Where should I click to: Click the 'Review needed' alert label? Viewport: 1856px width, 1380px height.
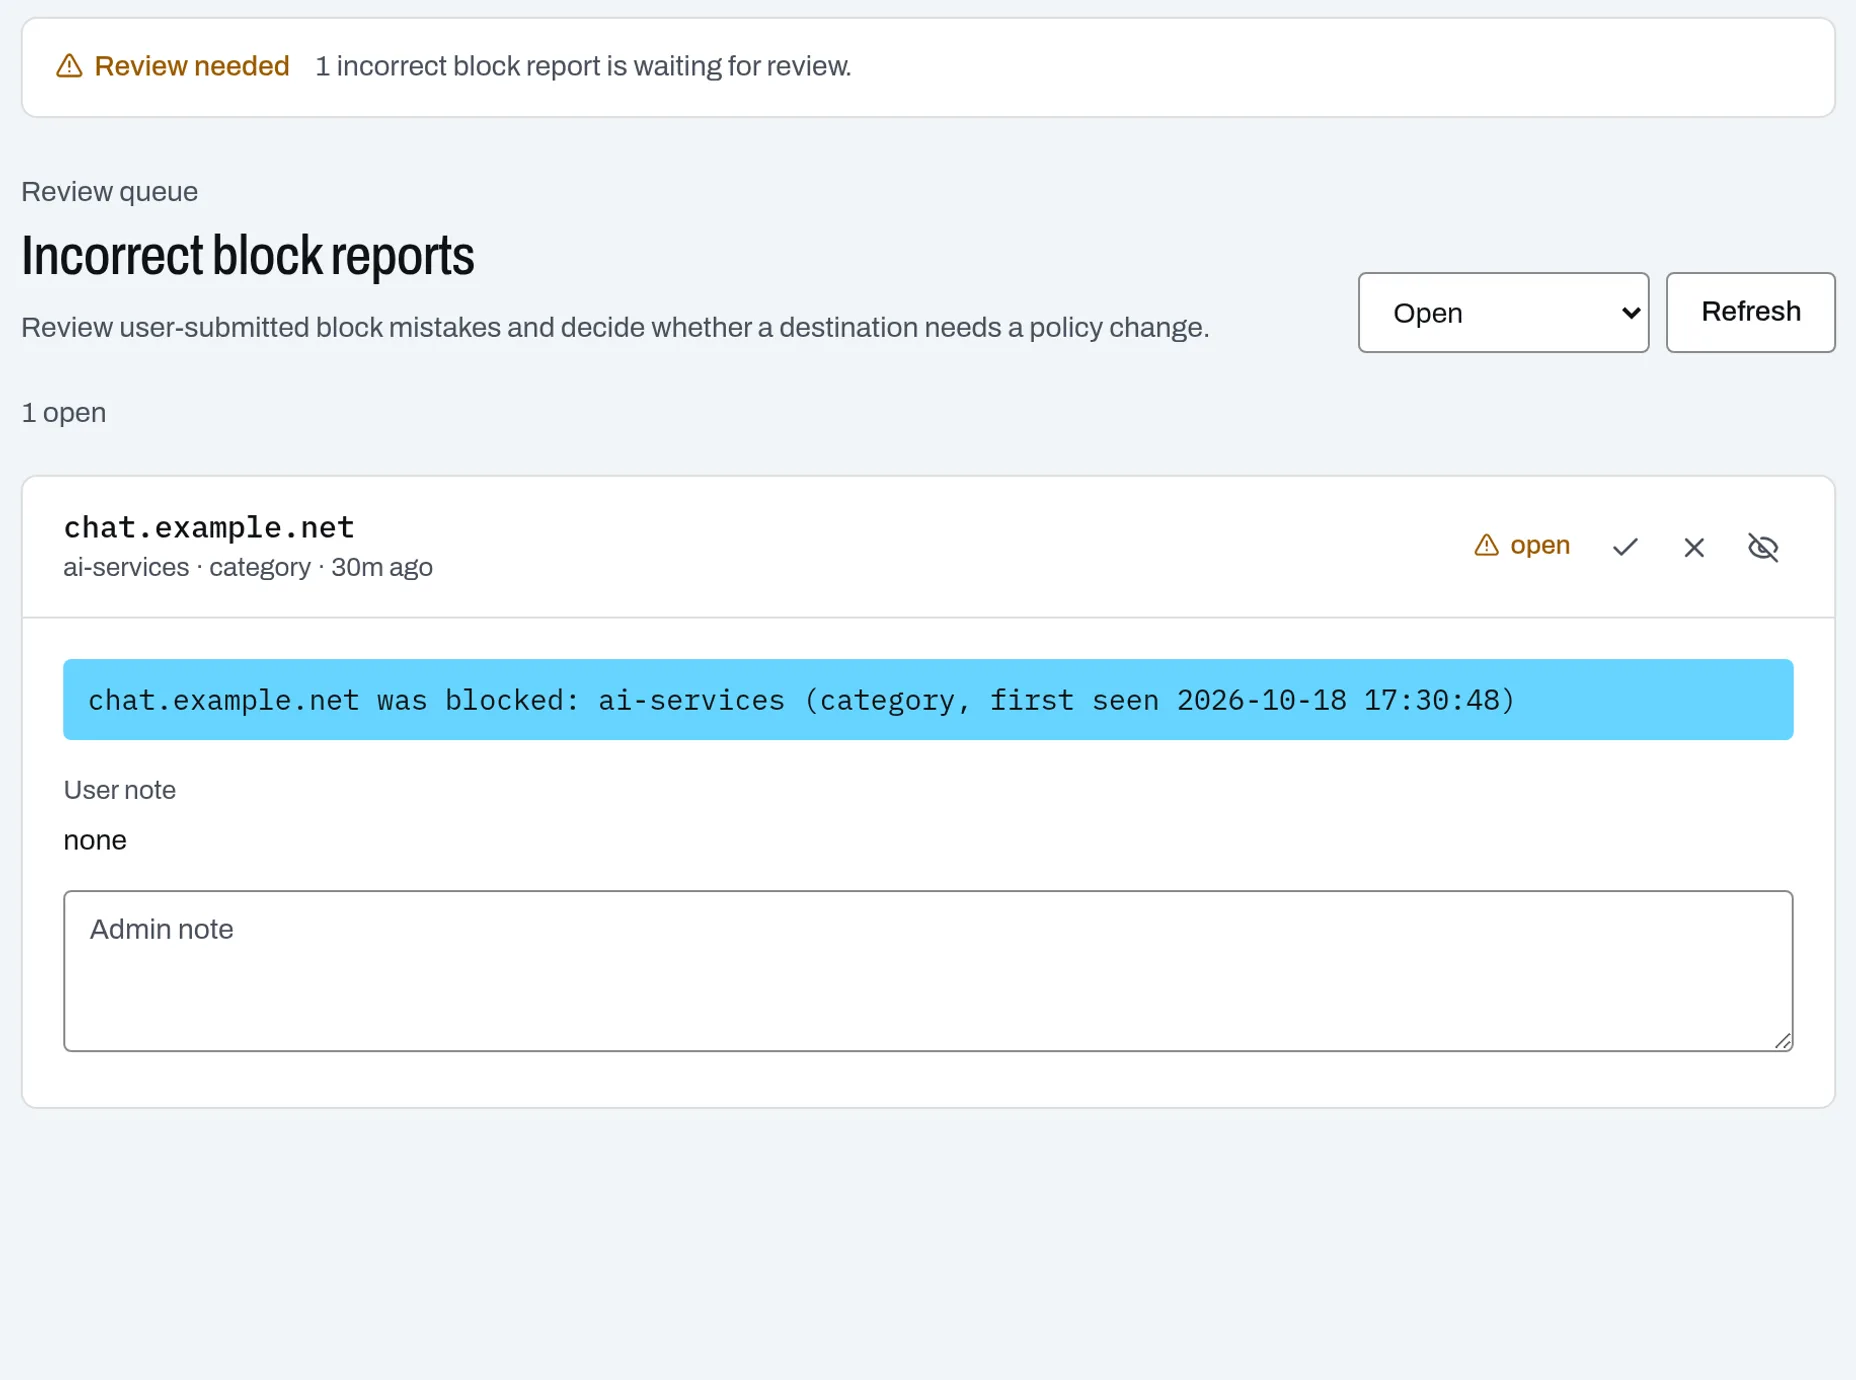point(192,66)
